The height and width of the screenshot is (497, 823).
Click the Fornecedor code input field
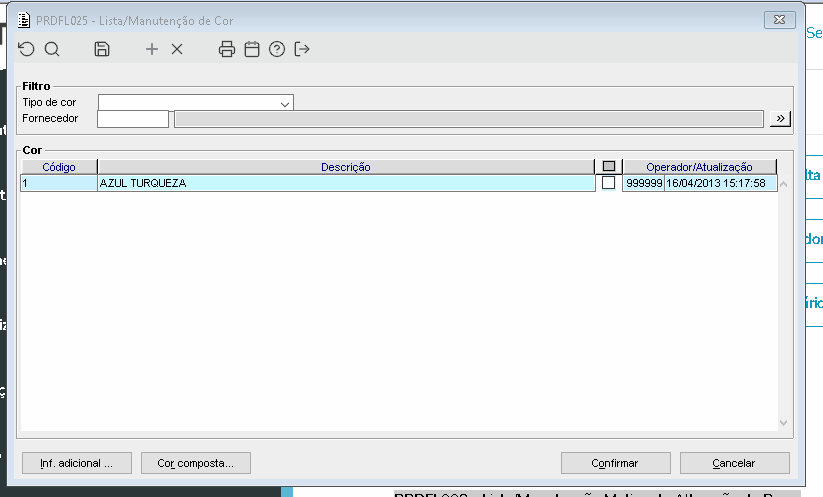tap(133, 119)
